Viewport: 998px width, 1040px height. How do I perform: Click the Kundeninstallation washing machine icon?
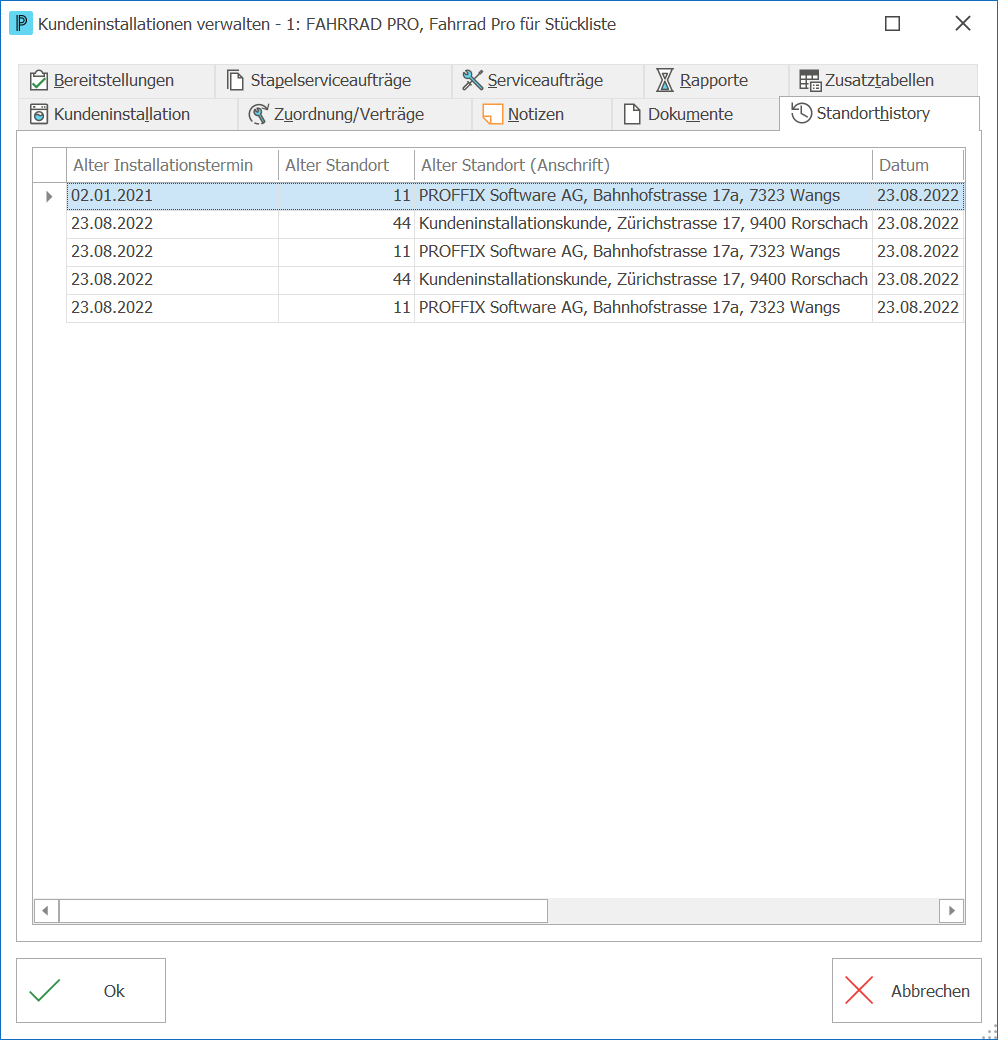[x=39, y=114]
